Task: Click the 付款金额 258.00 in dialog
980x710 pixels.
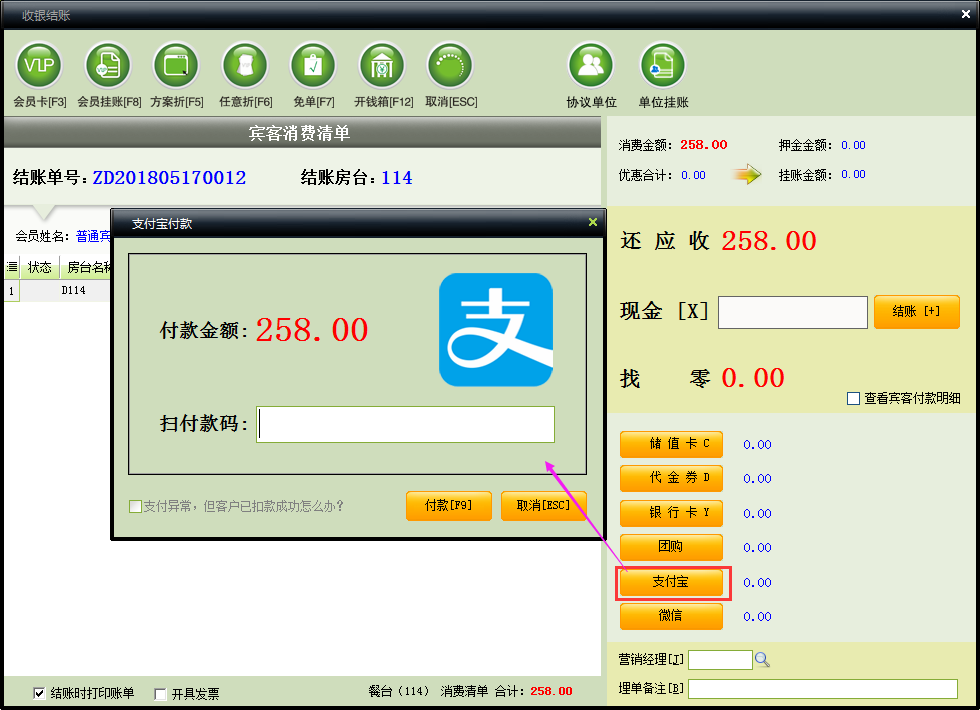Action: (x=312, y=330)
